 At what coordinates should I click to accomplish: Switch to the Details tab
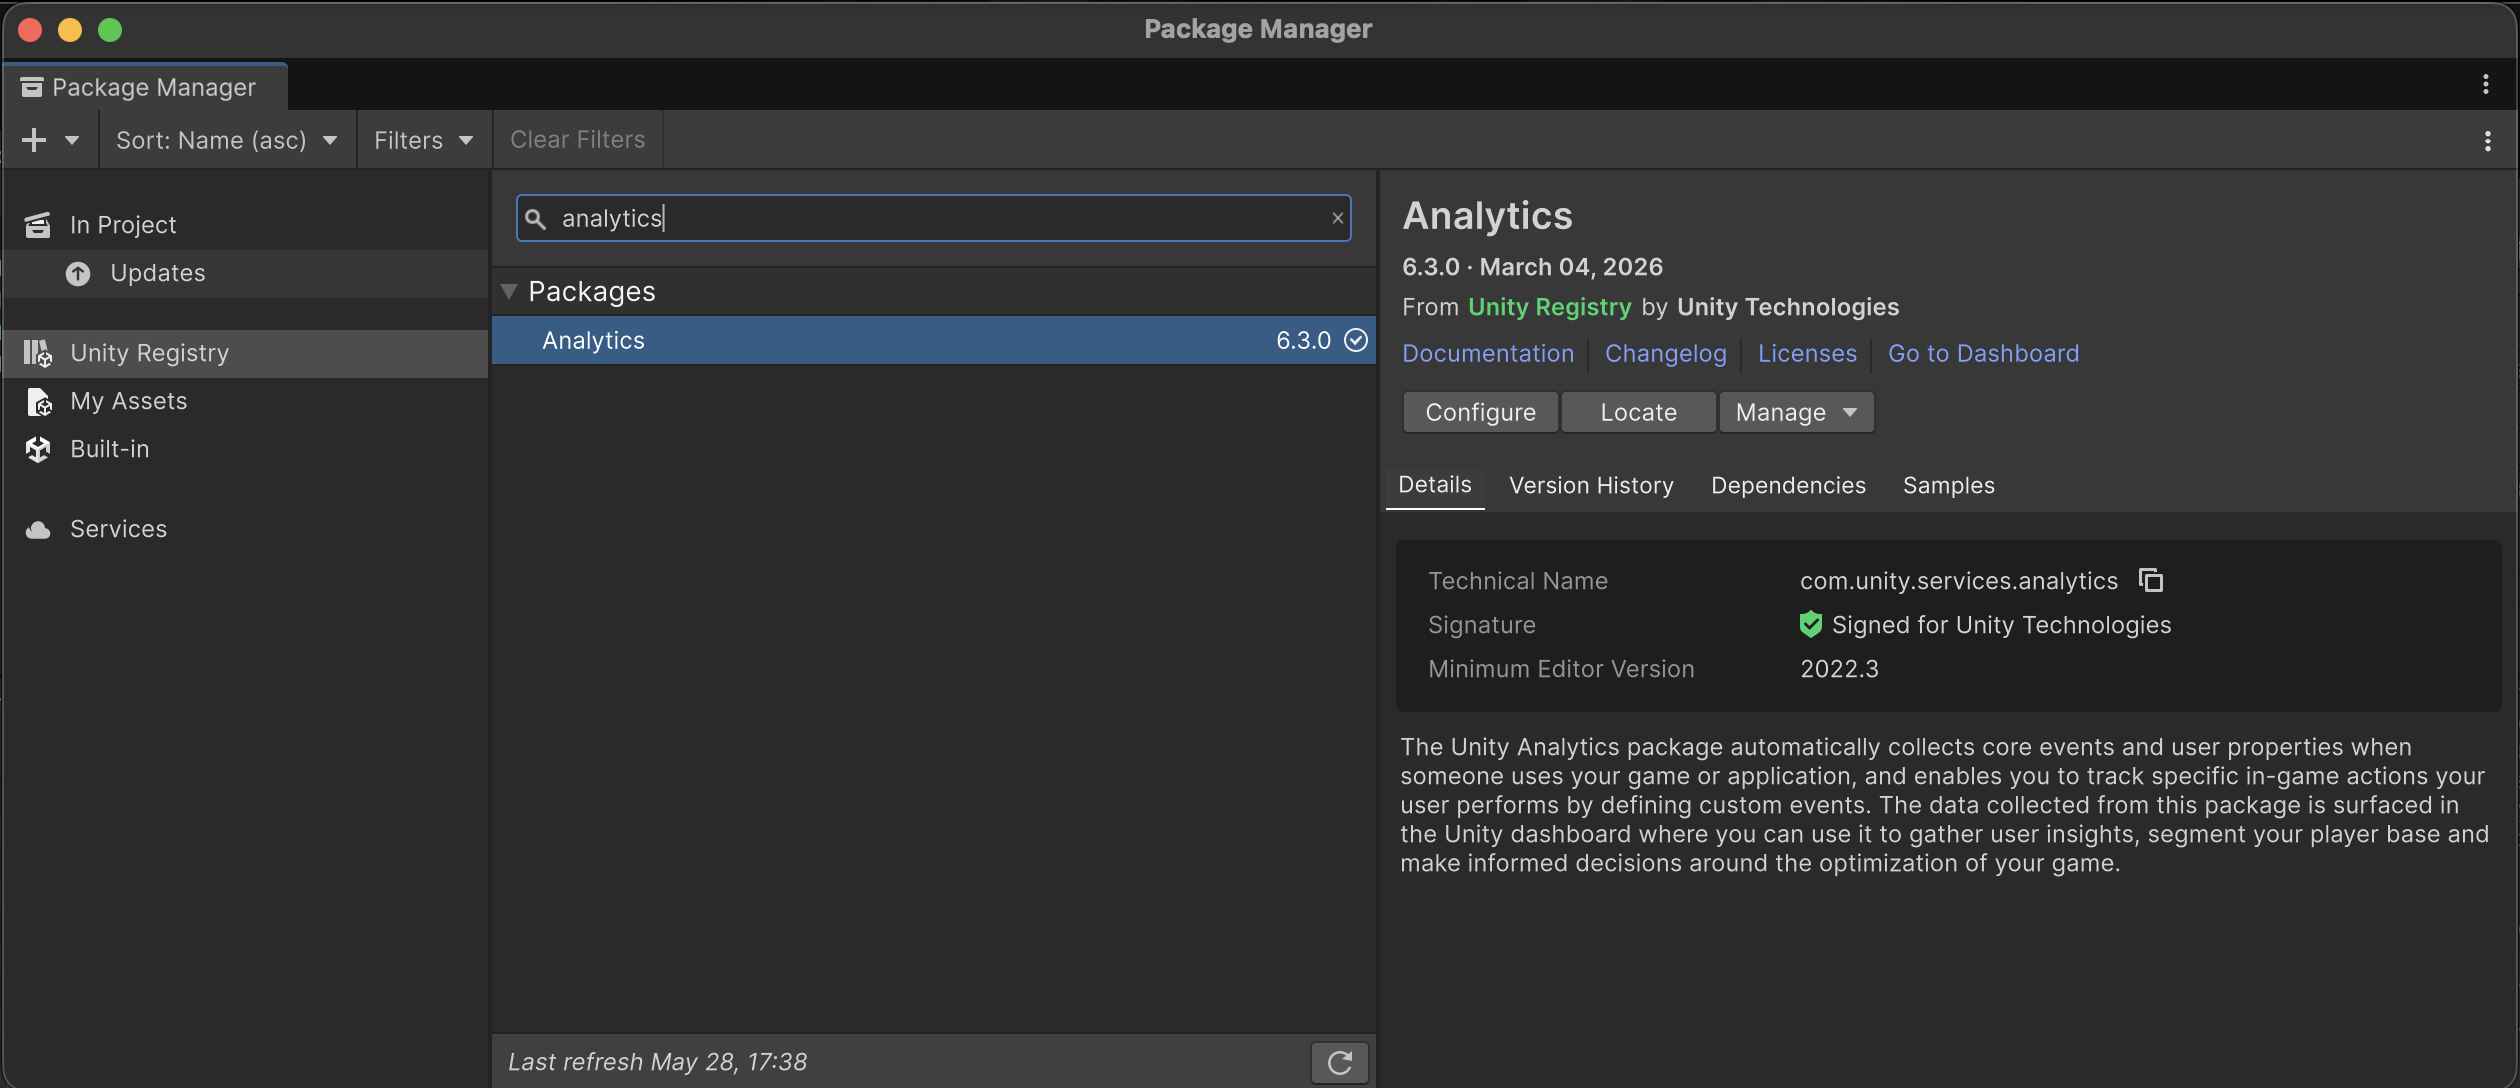1435,486
